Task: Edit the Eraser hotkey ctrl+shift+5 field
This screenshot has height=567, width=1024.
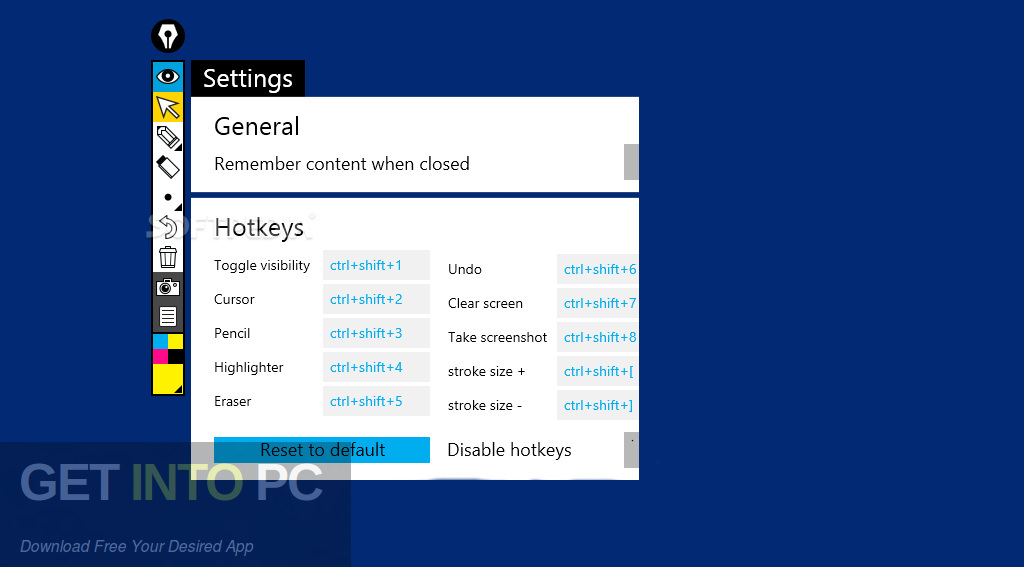Action: (x=376, y=401)
